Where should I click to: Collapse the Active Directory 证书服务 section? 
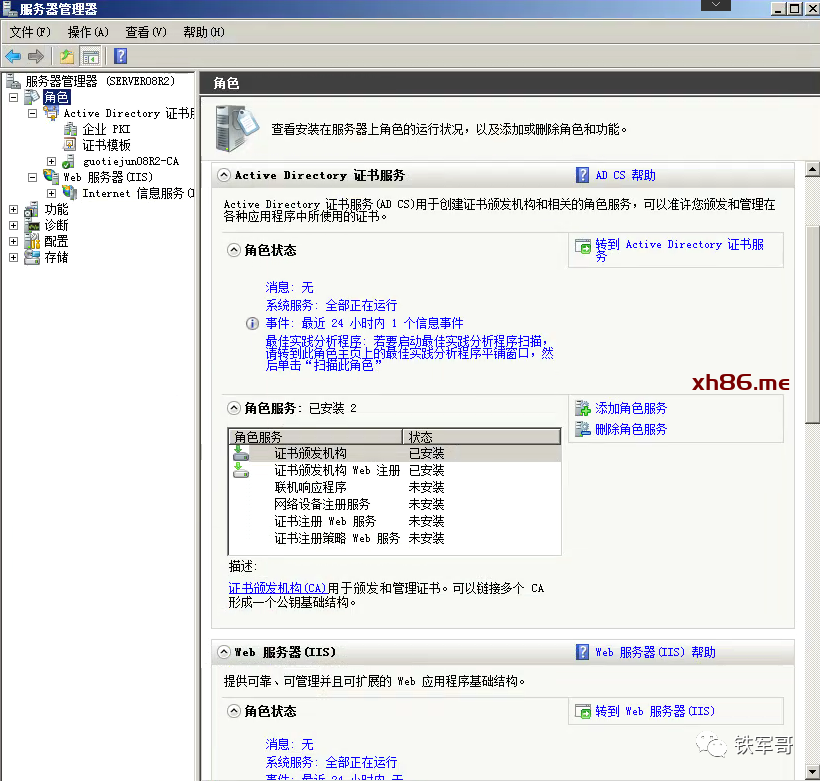(x=224, y=175)
